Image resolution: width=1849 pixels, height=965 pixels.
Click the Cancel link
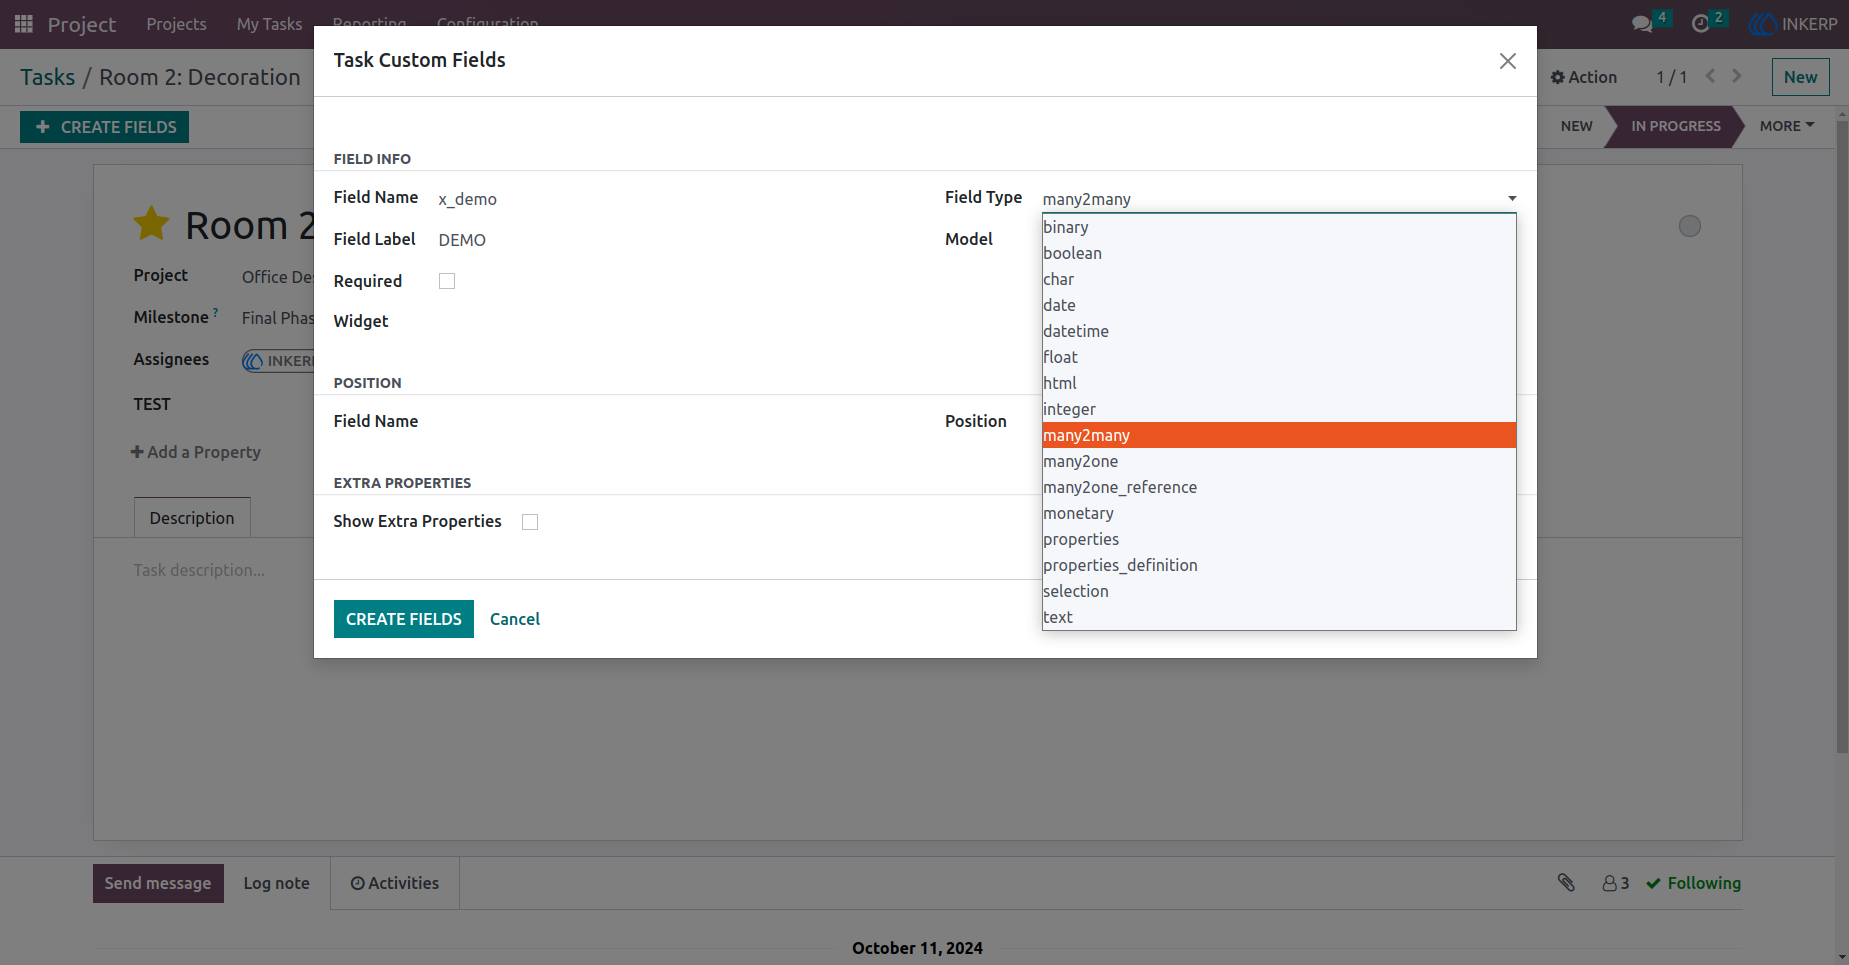[x=515, y=619]
